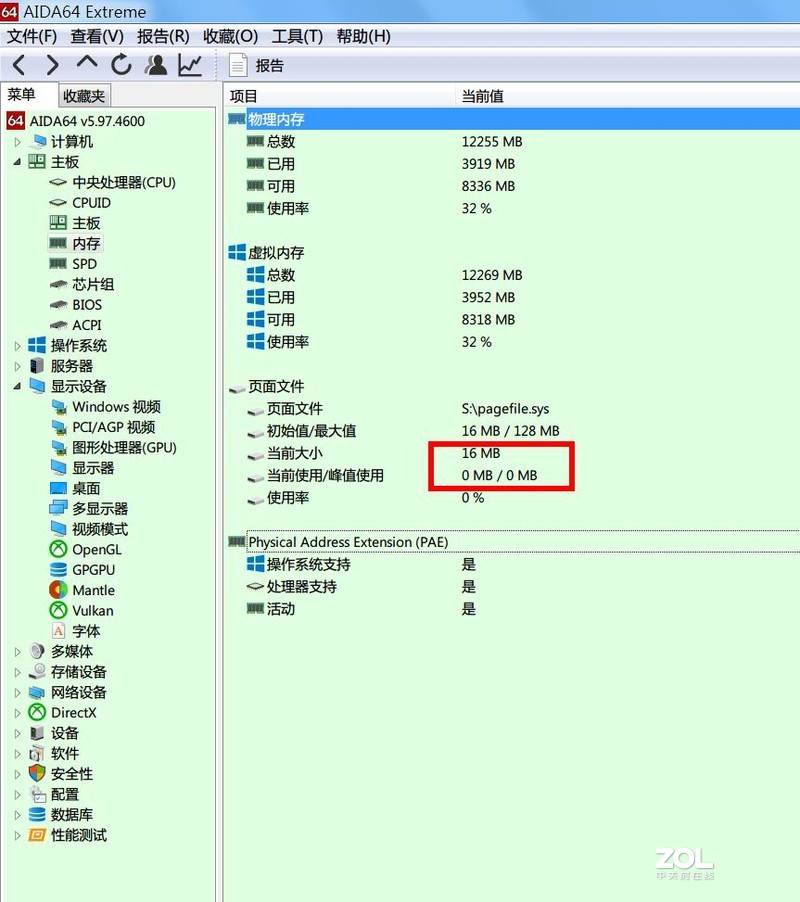
Task: Click the AIDA64 v5.97.4600 root icon
Action: (16, 121)
